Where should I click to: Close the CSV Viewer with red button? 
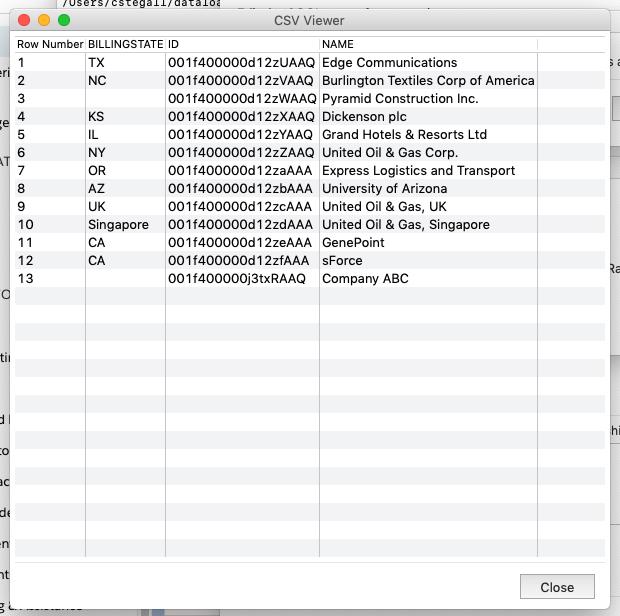click(x=24, y=20)
